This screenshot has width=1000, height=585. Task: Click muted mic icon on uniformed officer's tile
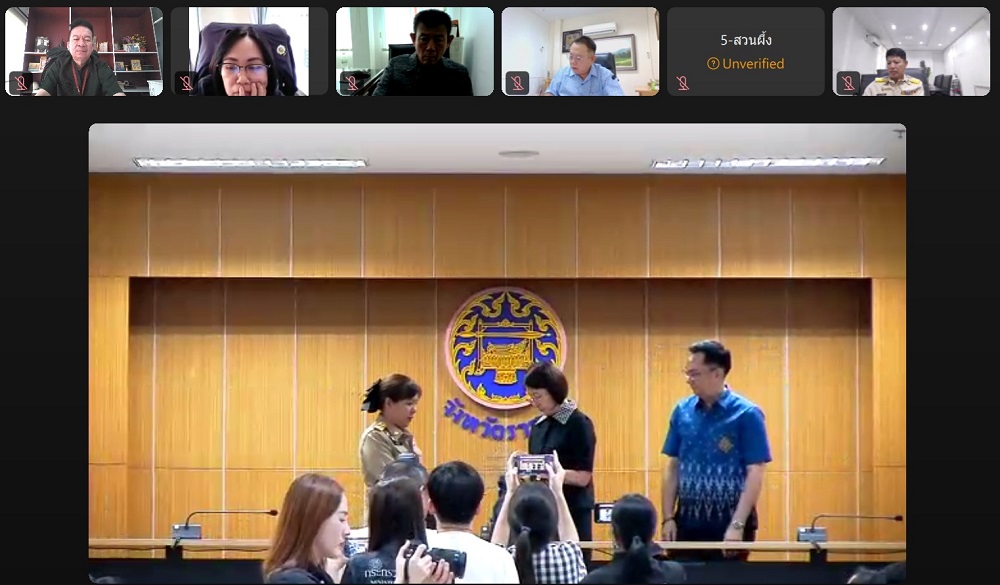pos(848,83)
